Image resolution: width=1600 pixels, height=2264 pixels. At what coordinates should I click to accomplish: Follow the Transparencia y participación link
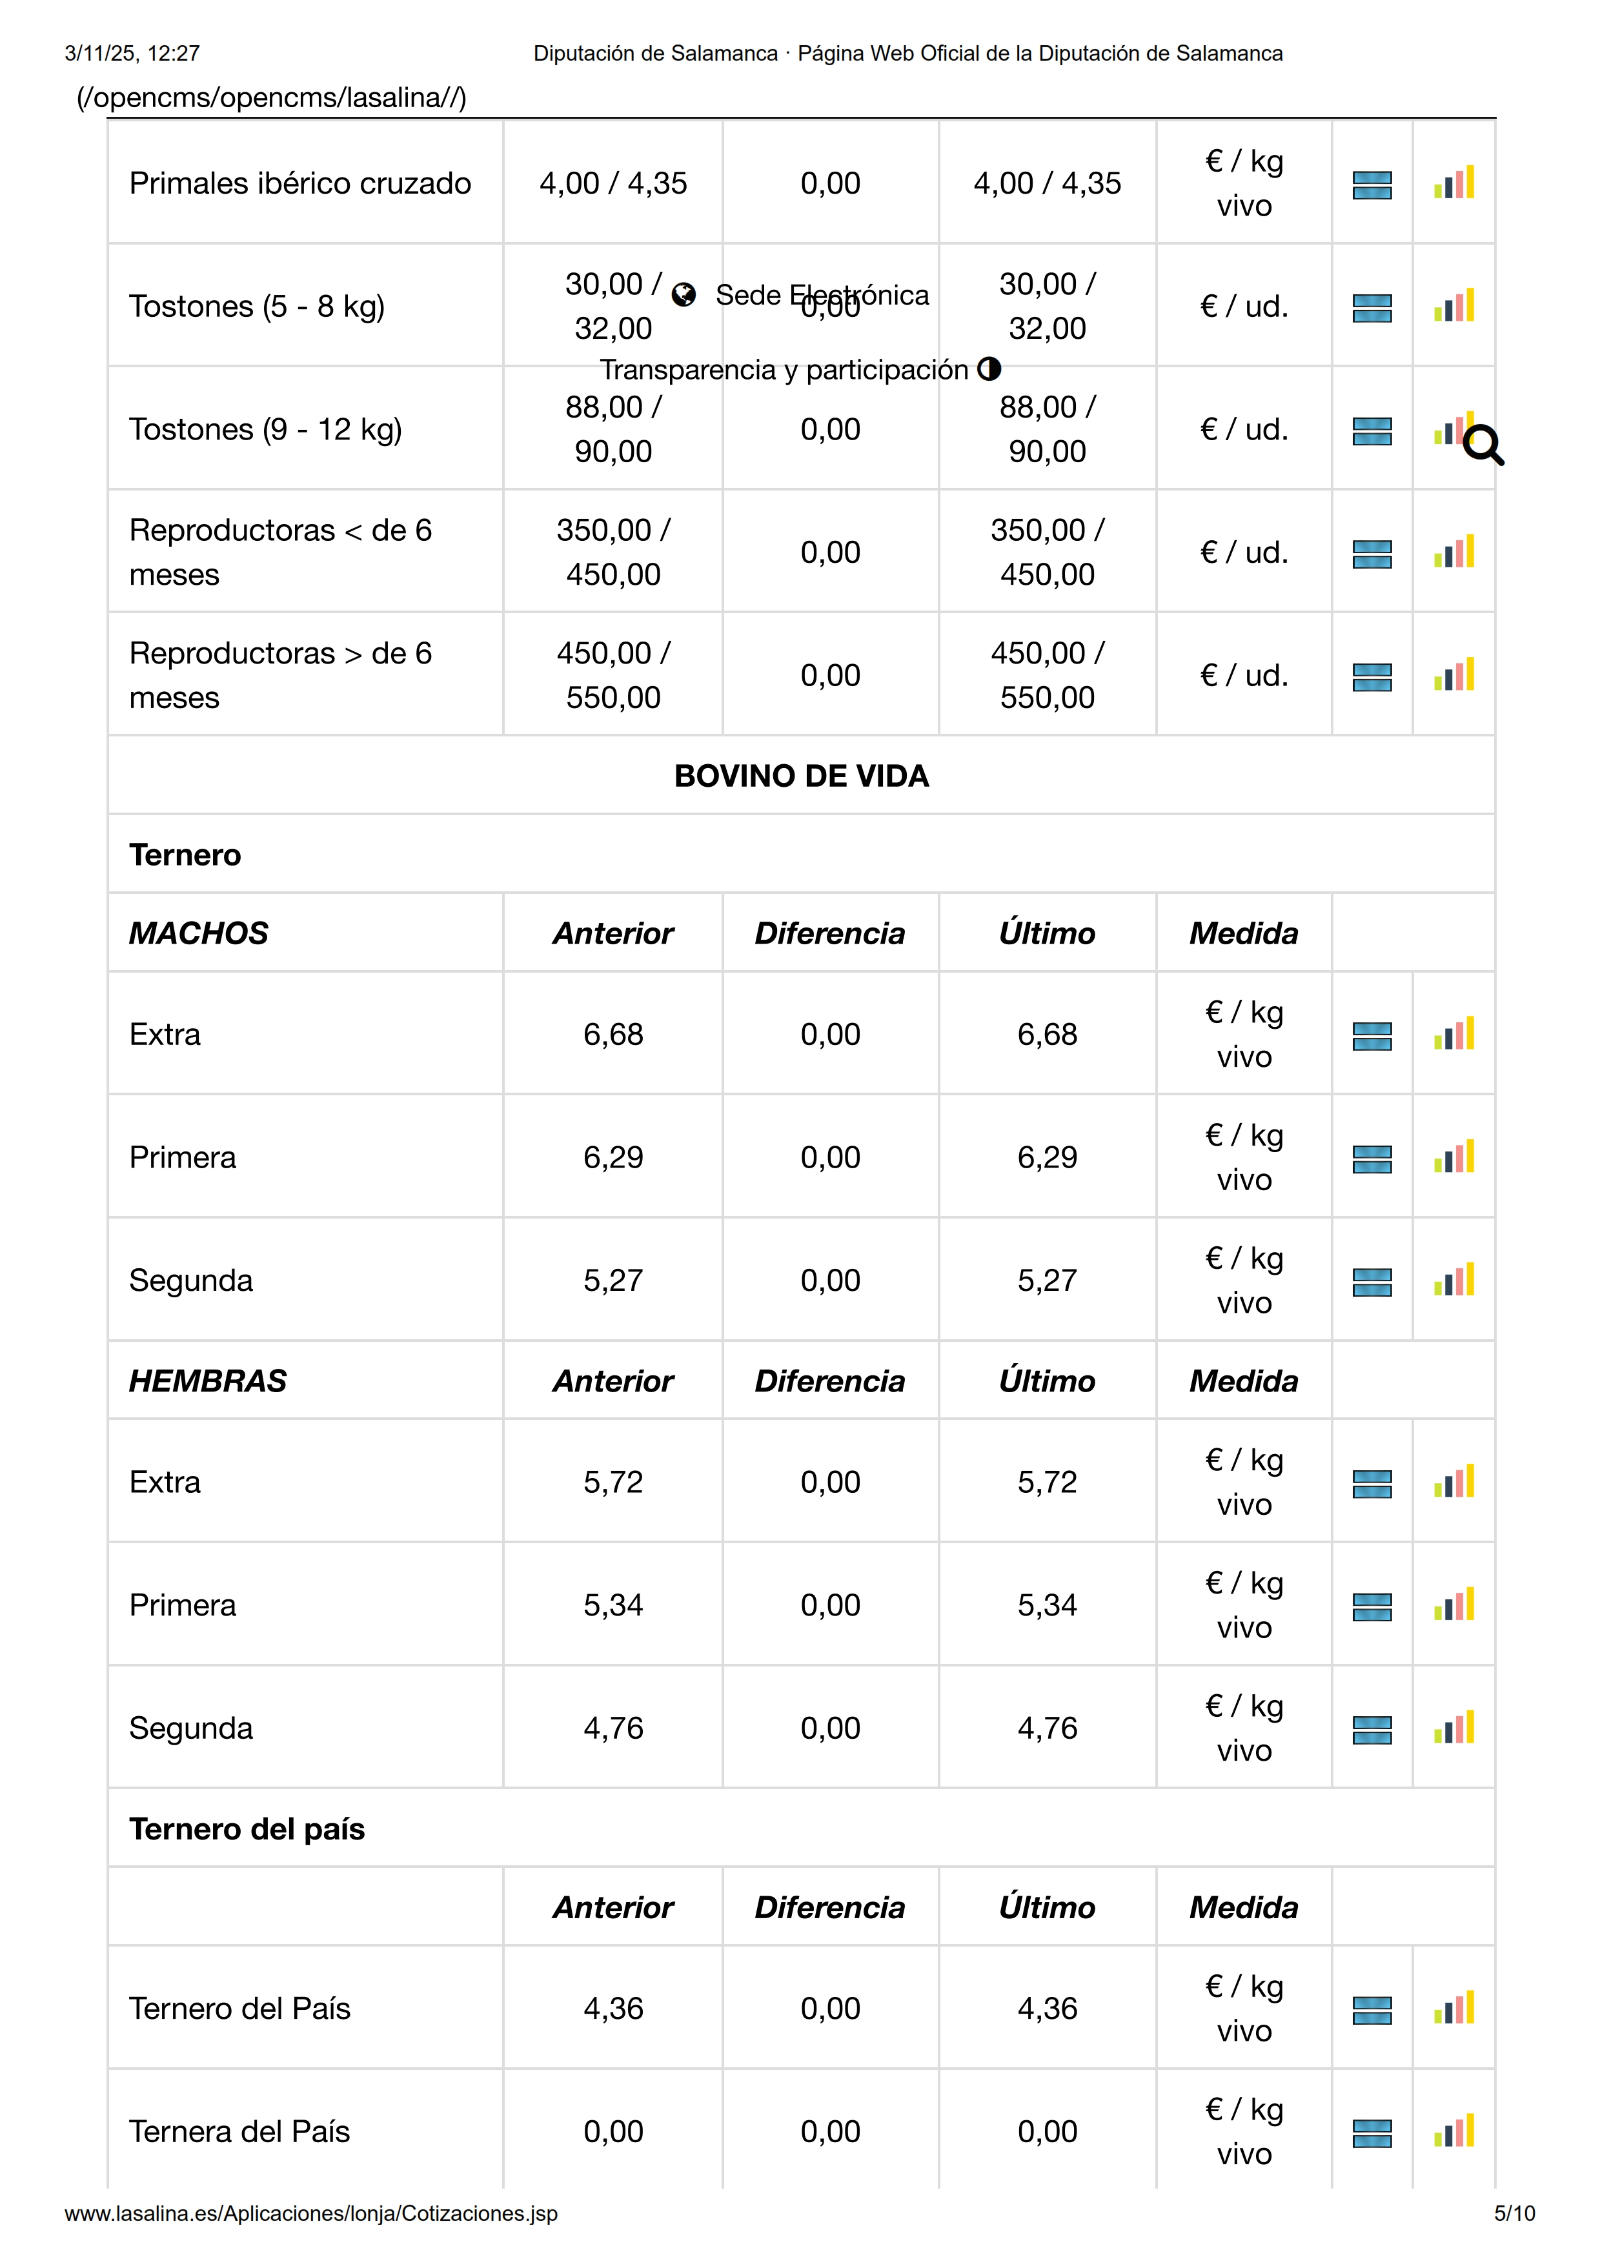[x=784, y=370]
